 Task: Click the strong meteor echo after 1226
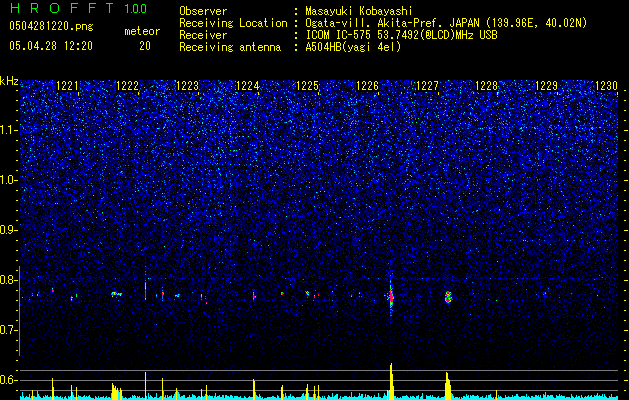pyautogui.click(x=391, y=295)
